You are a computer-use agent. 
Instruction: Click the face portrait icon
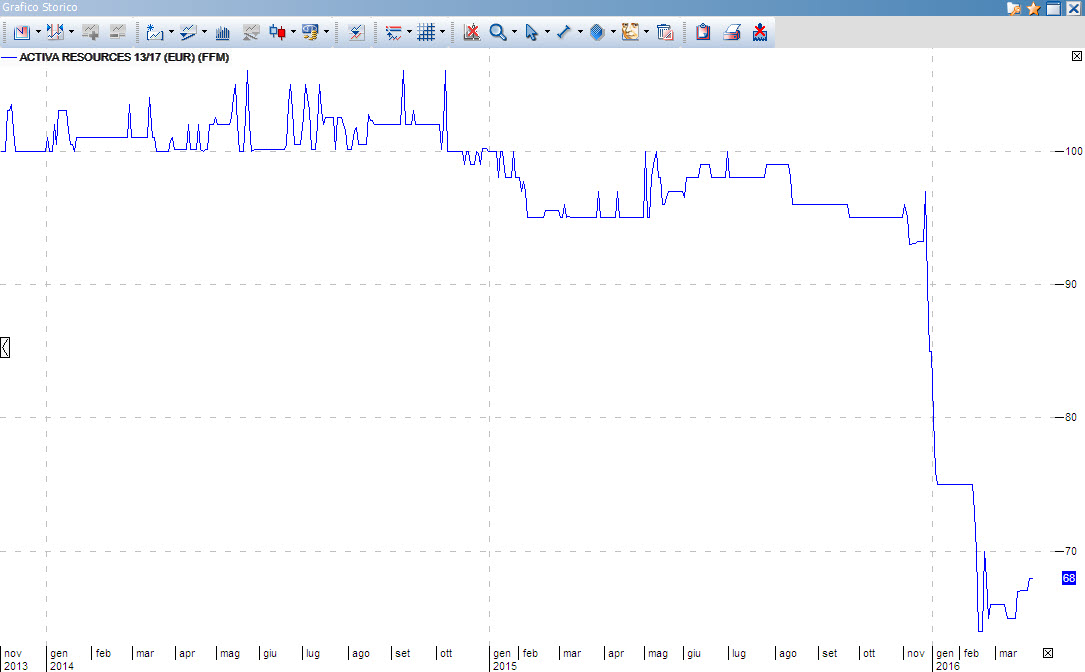(x=630, y=33)
